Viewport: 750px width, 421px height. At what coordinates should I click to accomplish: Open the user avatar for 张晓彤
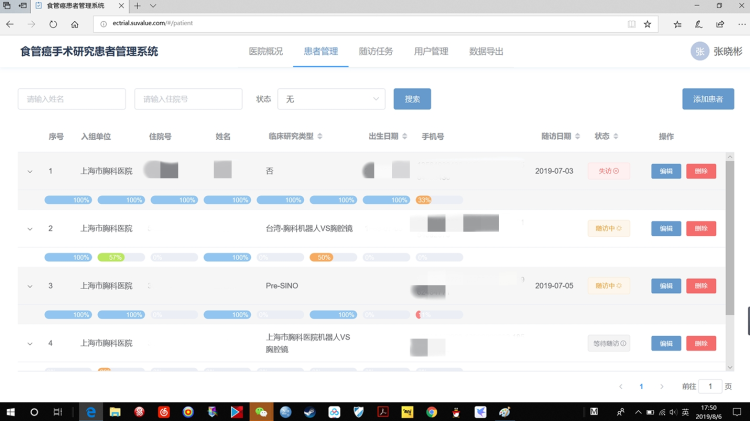[700, 51]
